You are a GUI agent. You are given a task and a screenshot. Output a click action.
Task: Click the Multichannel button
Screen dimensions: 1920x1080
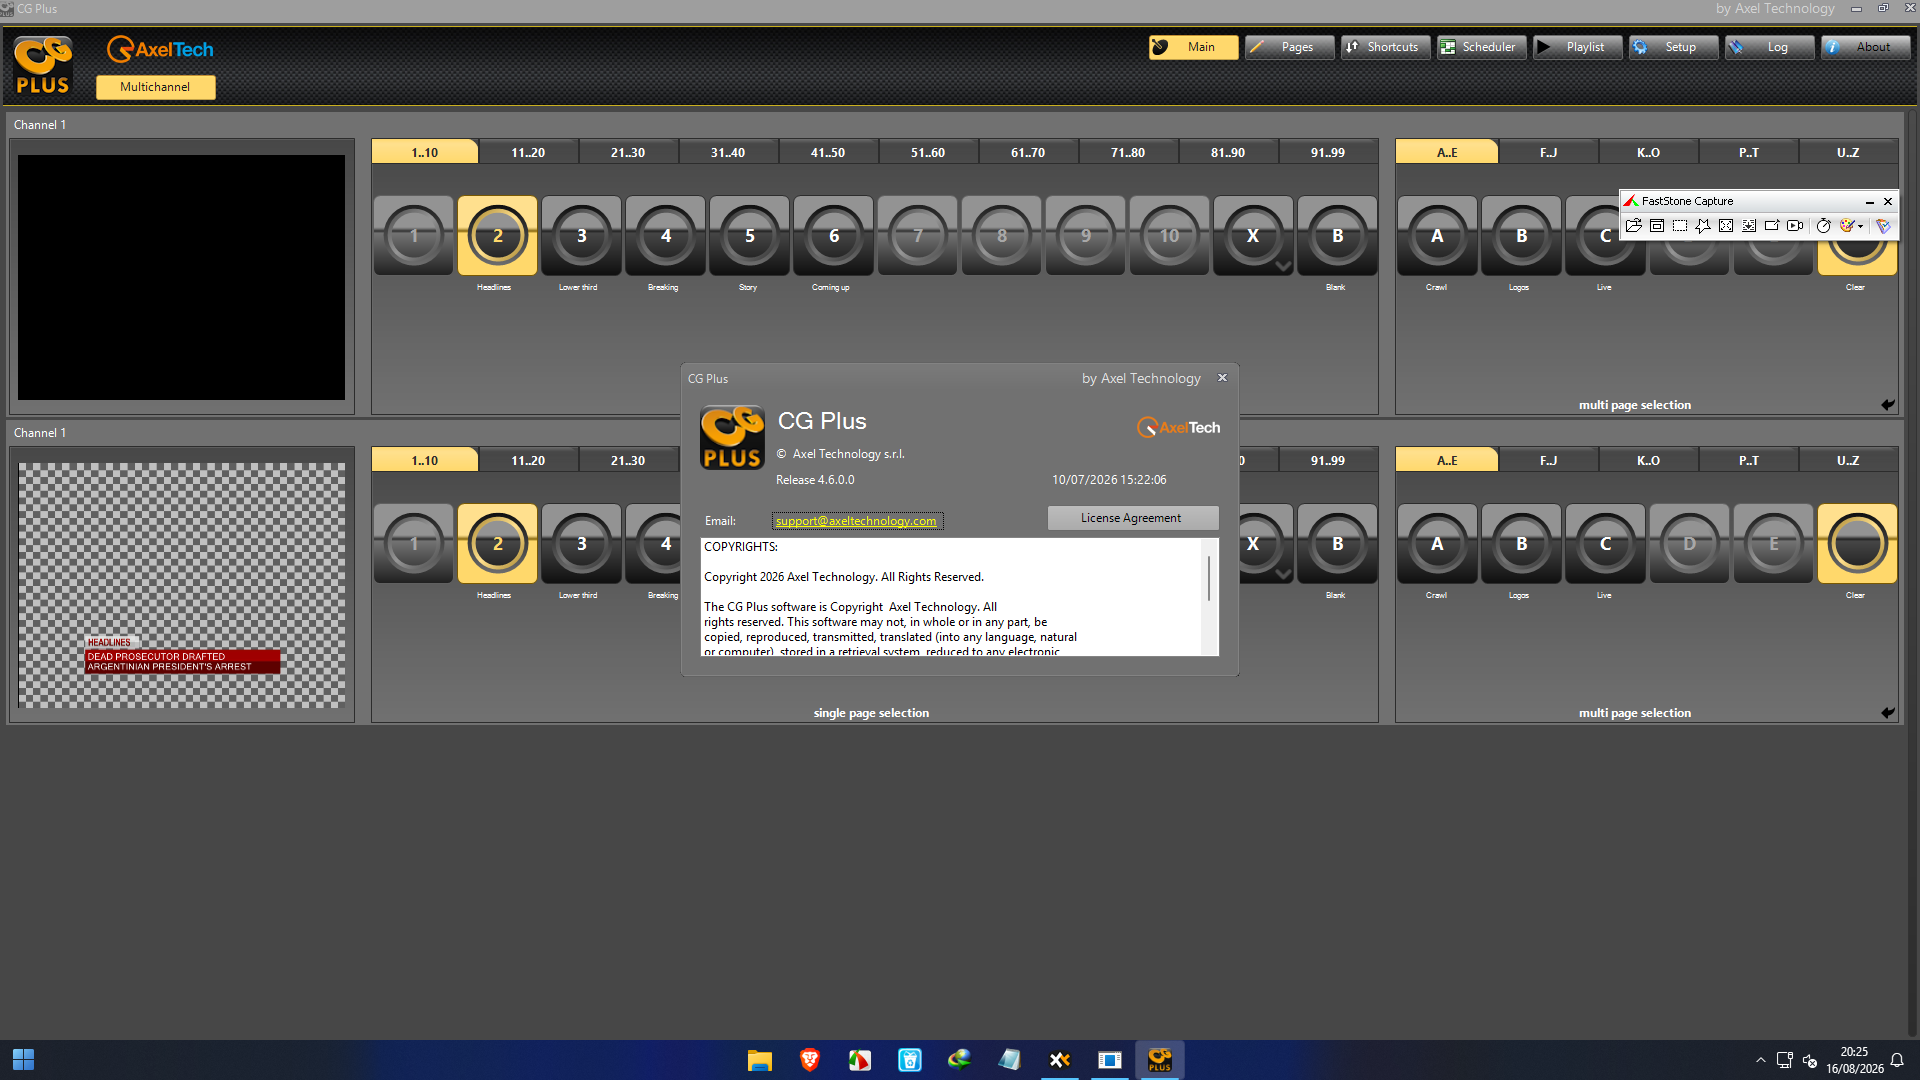coord(155,87)
